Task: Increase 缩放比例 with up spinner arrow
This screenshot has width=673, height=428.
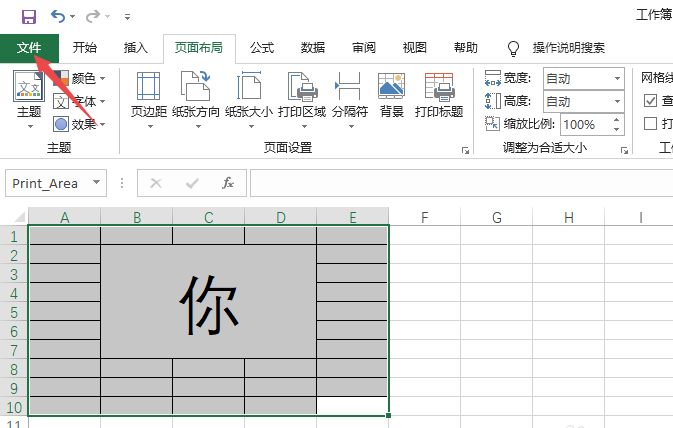Action: 616,120
